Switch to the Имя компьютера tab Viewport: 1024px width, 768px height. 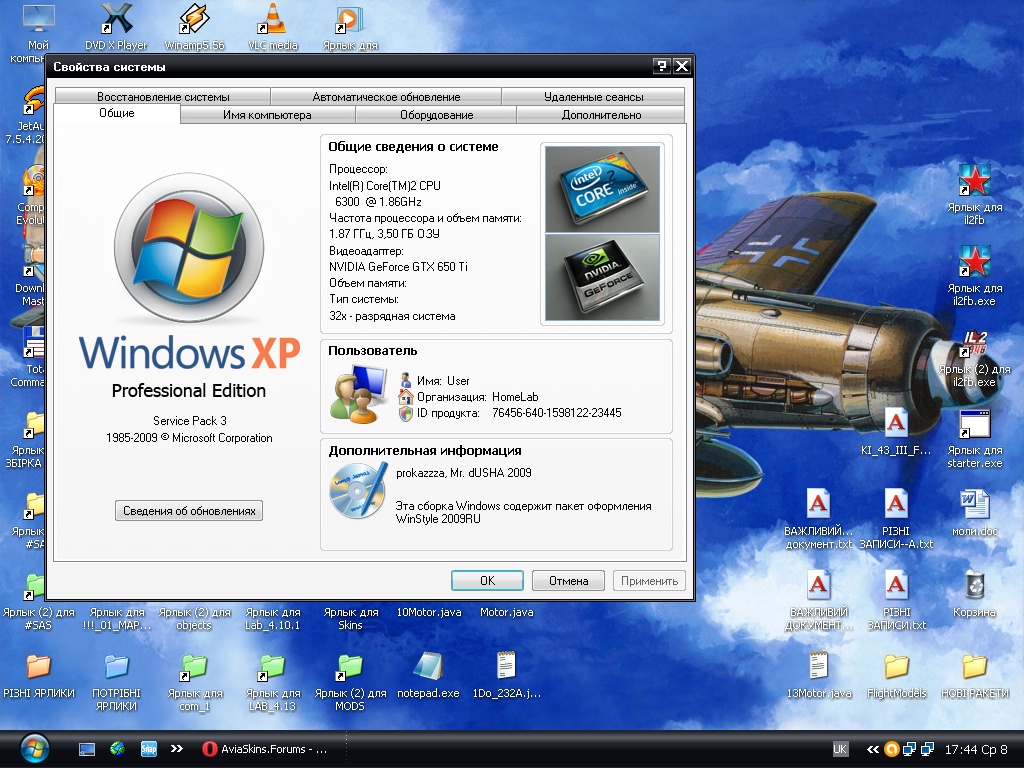click(267, 115)
